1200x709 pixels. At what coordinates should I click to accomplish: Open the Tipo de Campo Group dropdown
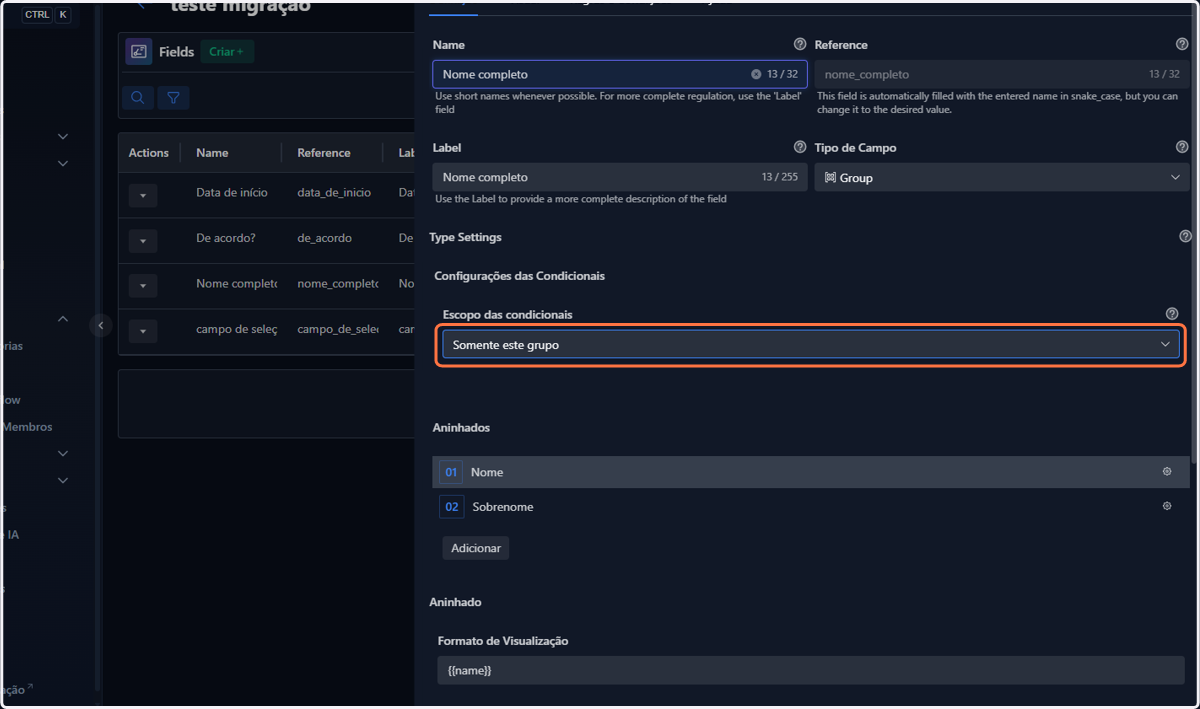(x=1002, y=177)
